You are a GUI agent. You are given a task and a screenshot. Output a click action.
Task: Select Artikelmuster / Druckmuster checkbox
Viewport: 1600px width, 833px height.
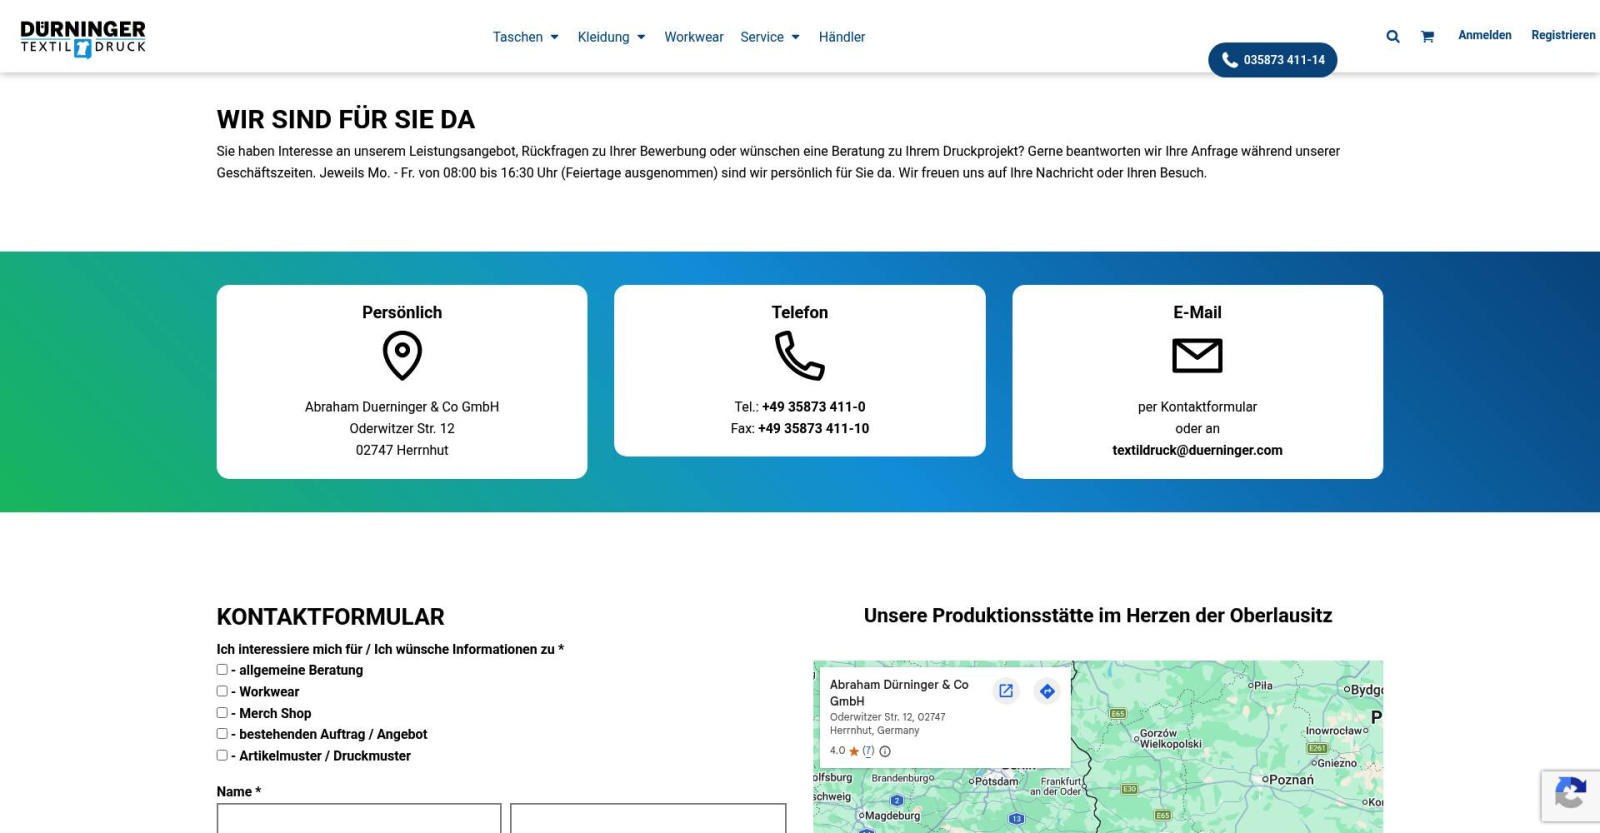(222, 756)
